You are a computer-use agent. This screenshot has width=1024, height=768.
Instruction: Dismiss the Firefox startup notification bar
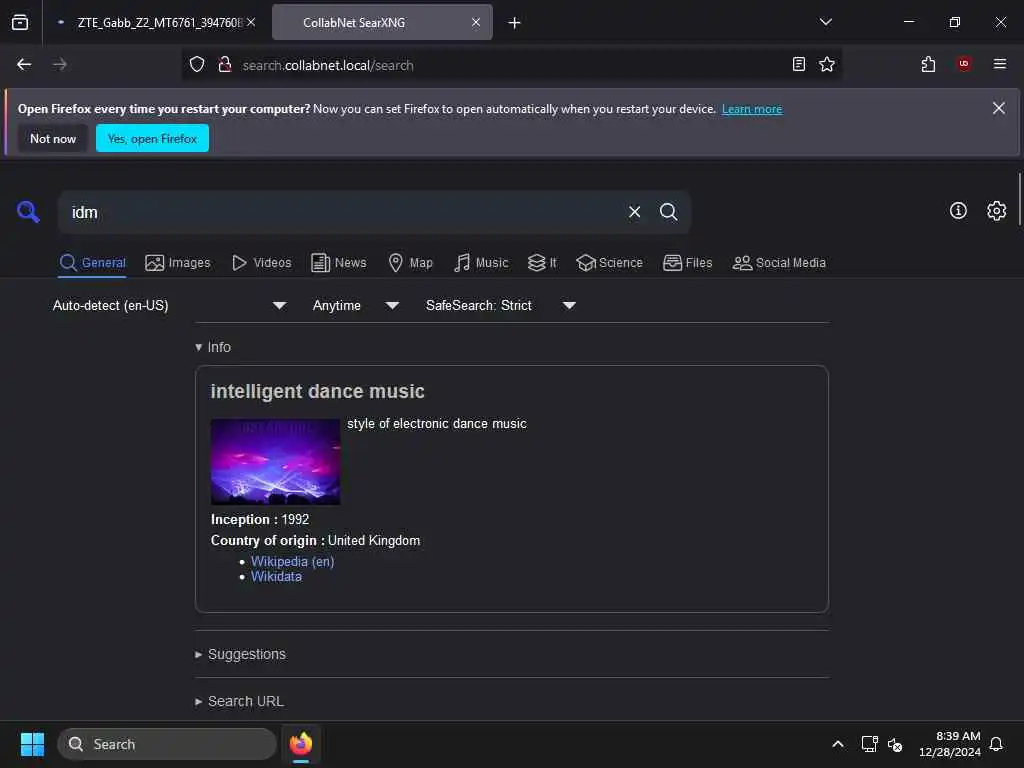tap(999, 108)
